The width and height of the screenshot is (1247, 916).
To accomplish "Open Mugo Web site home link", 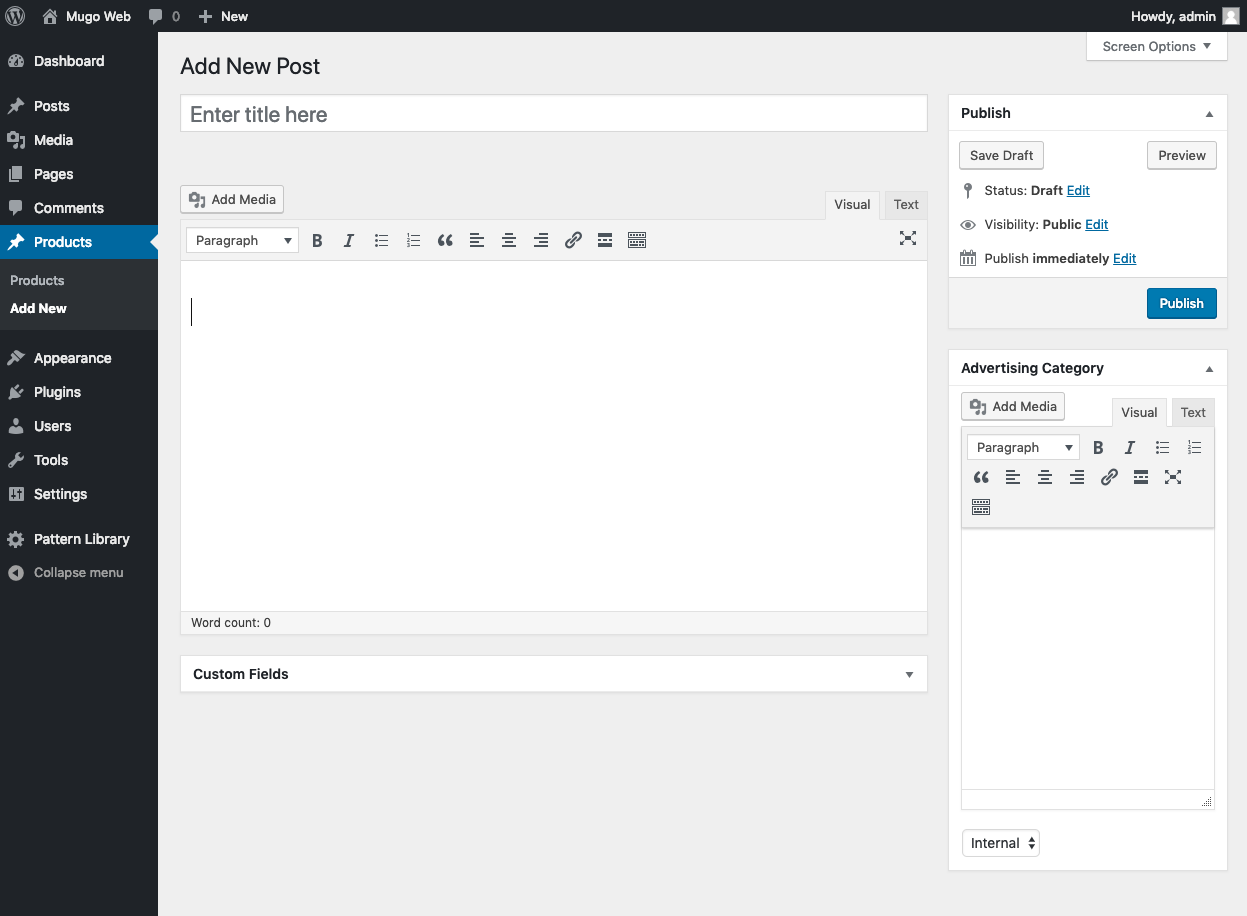I will point(86,16).
